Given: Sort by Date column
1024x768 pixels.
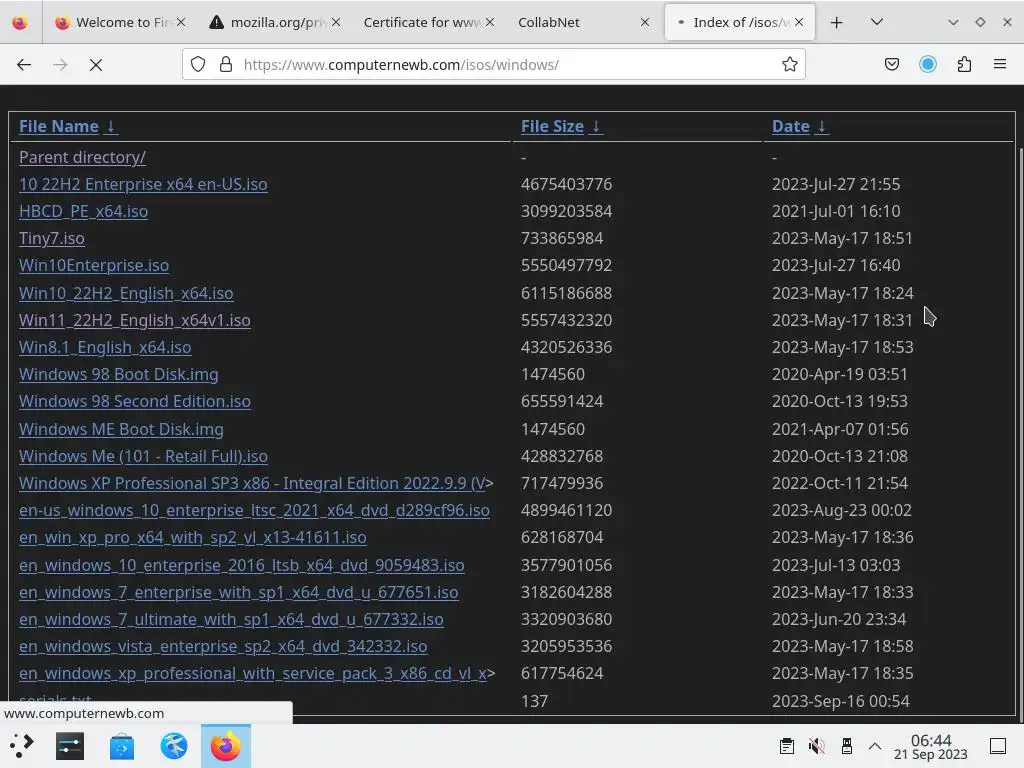Looking at the screenshot, I should click(790, 126).
